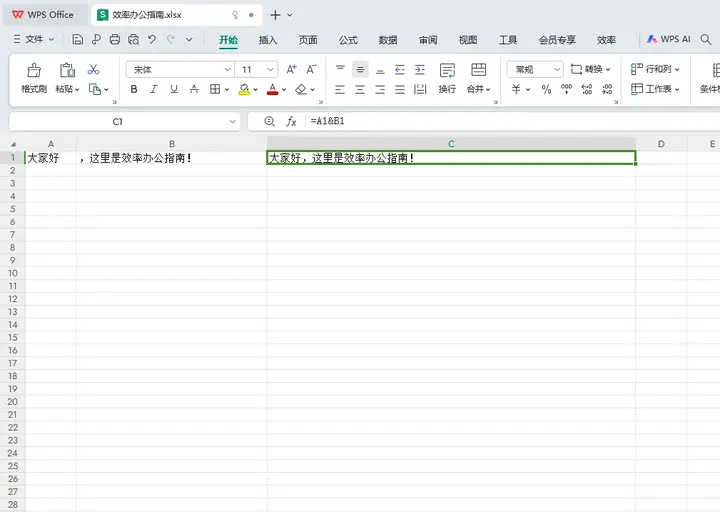Align text to top
Image resolution: width=720 pixels, height=512 pixels.
[x=340, y=69]
